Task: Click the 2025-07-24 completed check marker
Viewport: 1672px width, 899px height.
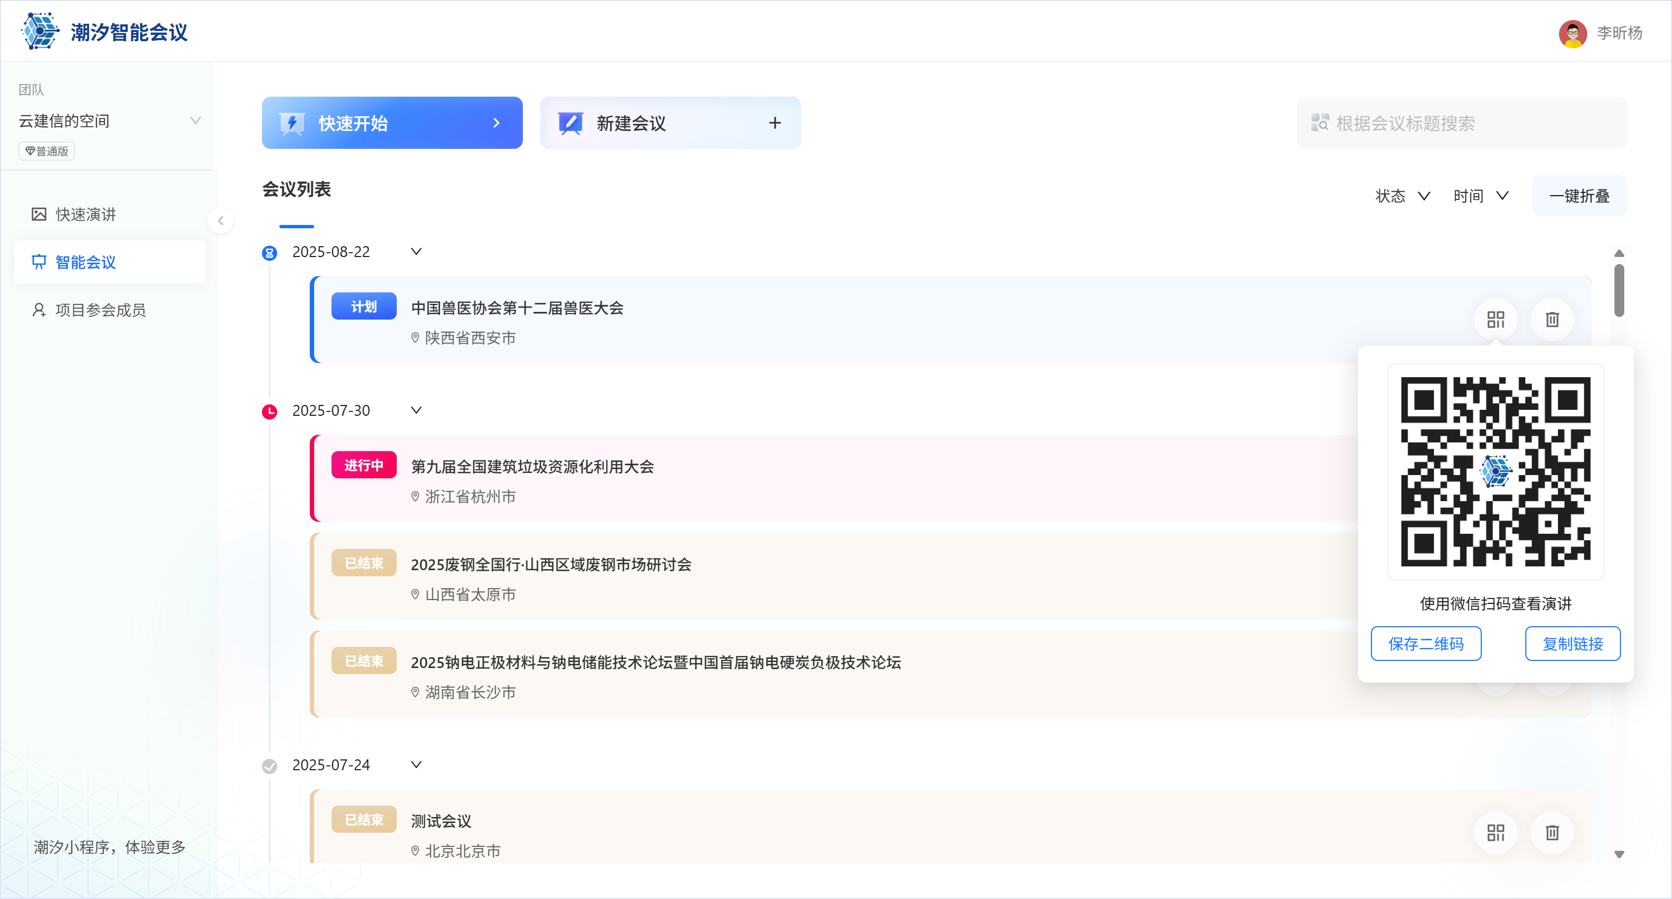Action: 269,766
